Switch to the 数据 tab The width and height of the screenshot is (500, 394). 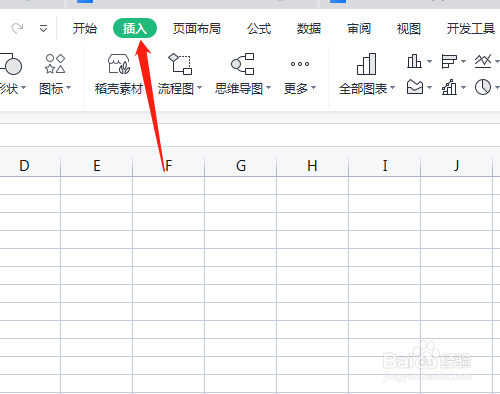[309, 29]
